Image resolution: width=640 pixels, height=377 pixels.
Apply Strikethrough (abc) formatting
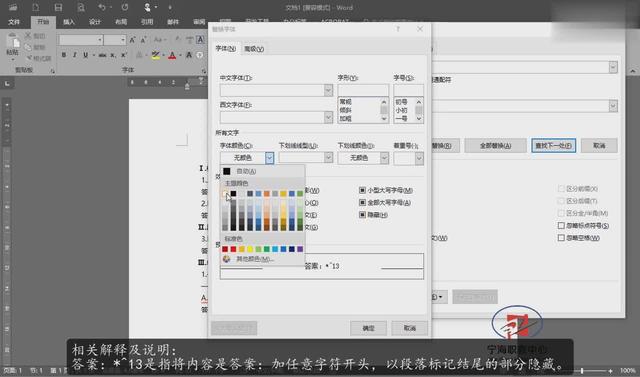click(102, 55)
